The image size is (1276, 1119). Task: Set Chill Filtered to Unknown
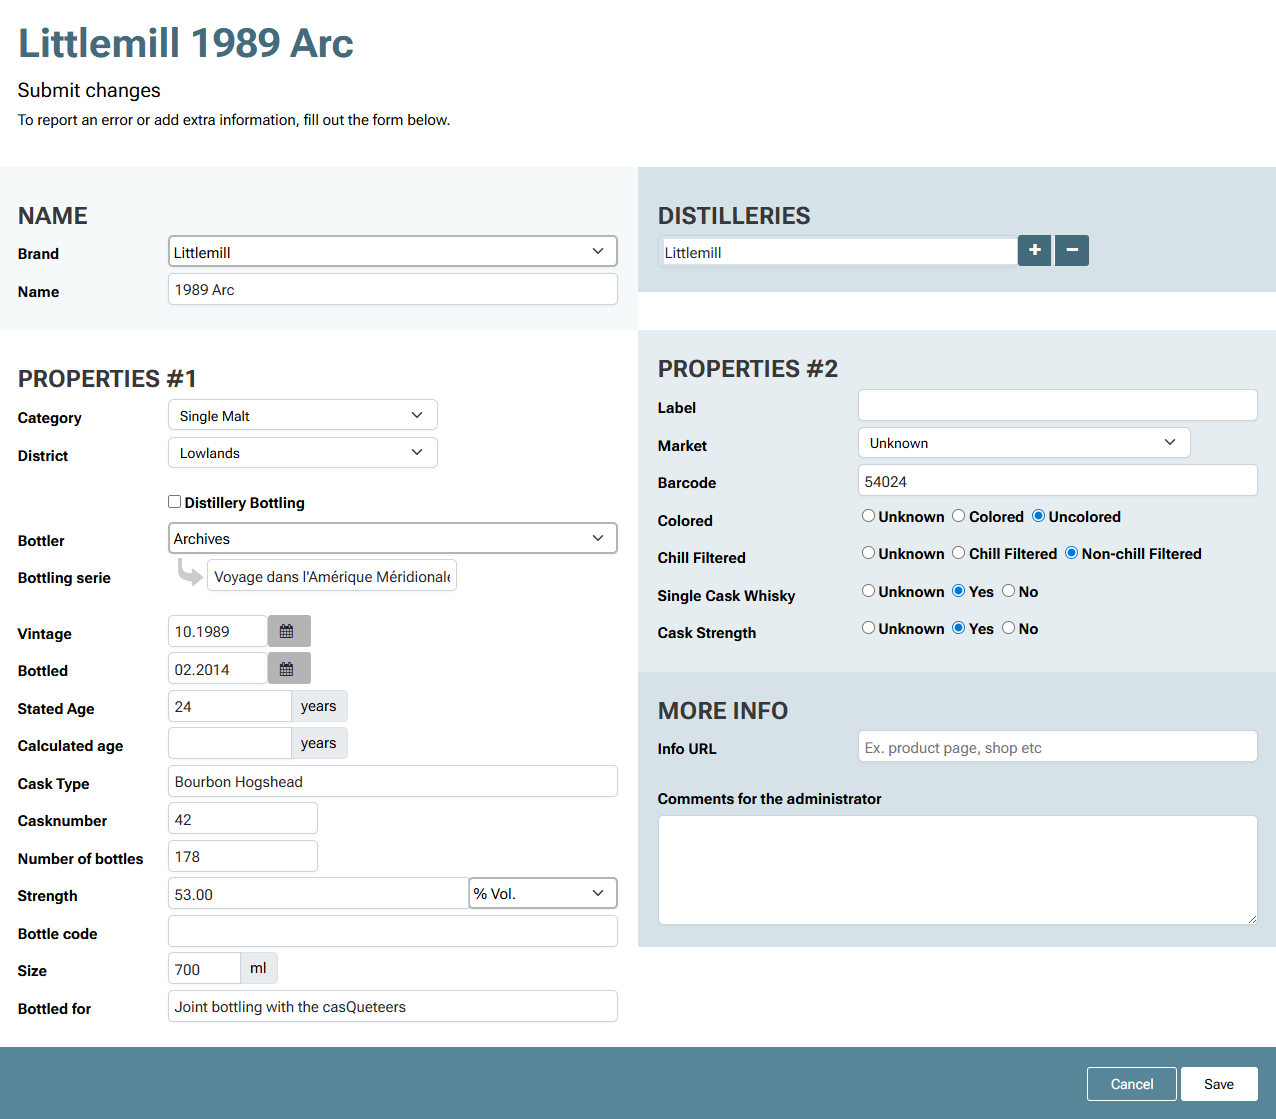868,553
